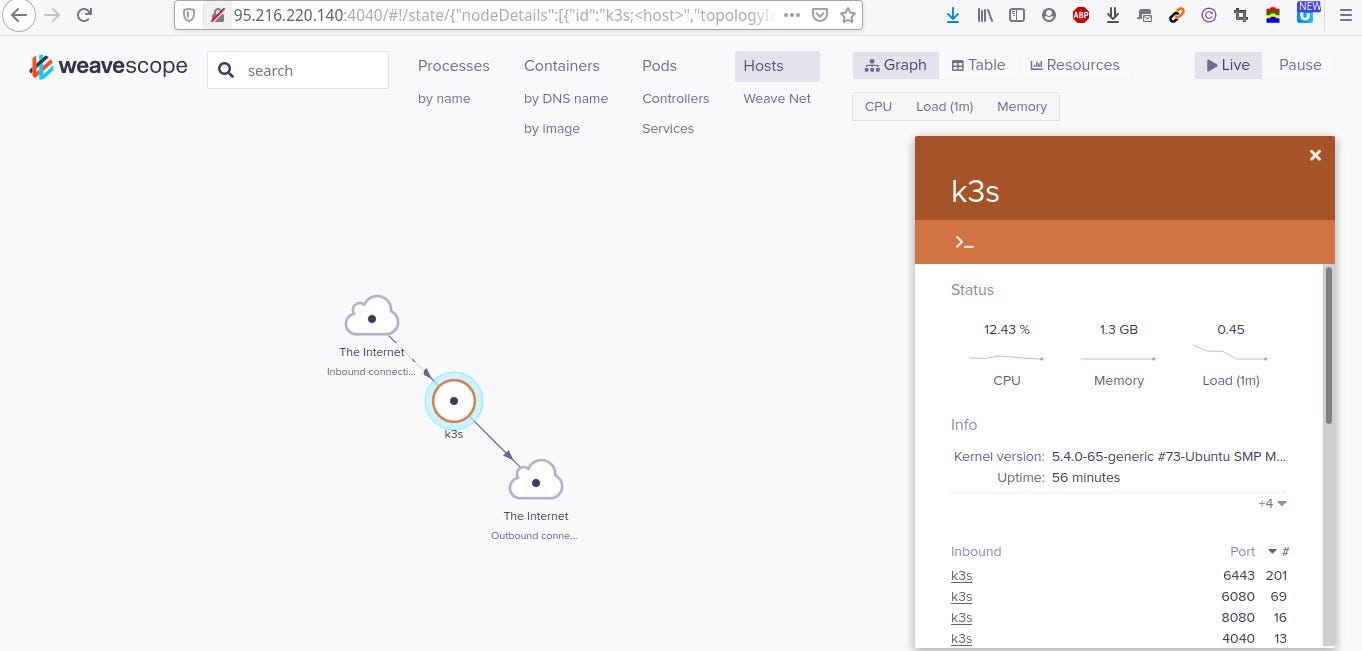Open the blue Downloads arrow icon
The height and width of the screenshot is (651, 1362).
click(x=953, y=15)
